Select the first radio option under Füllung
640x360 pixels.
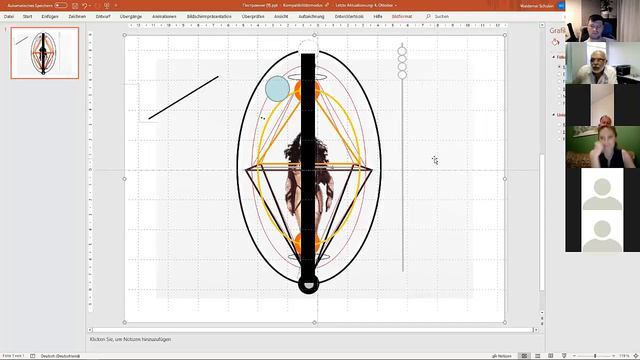pos(560,67)
